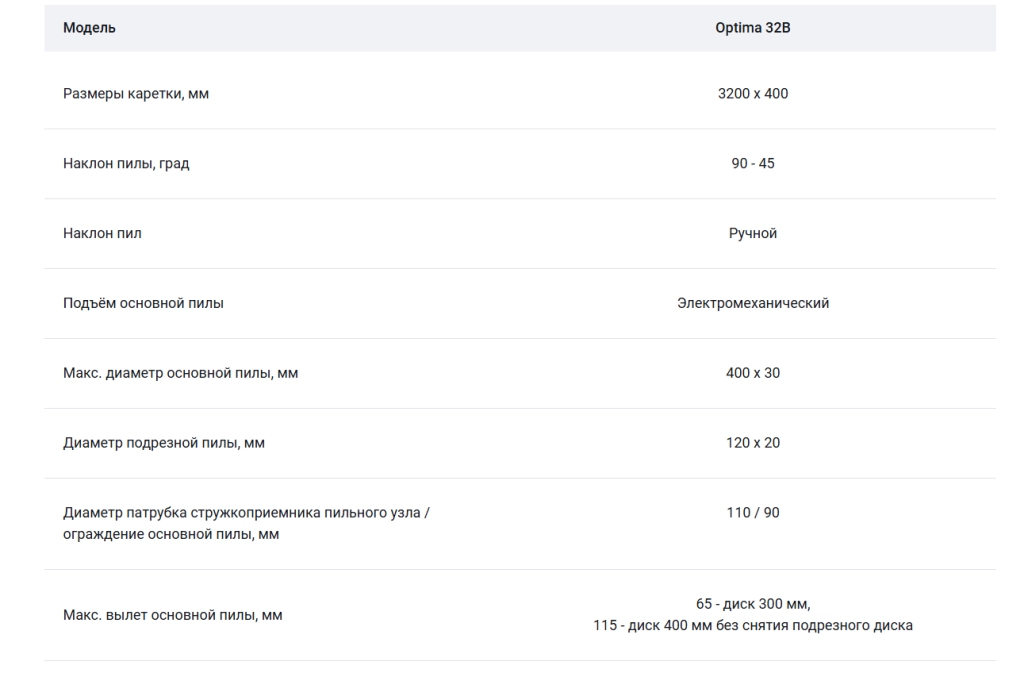Click "Диаметр подрезной пилы, мм" label
1024x673 pixels.
tap(164, 443)
